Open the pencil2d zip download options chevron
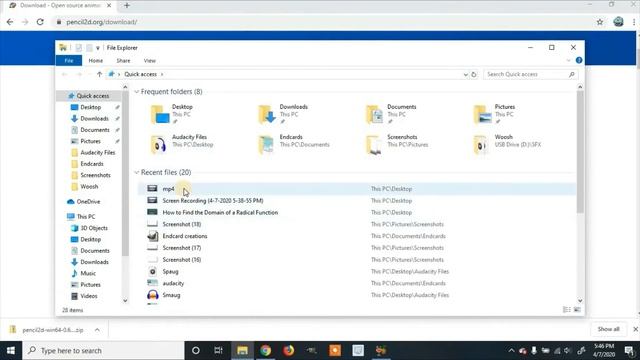Screen dimensions: 640x360 [97, 330]
